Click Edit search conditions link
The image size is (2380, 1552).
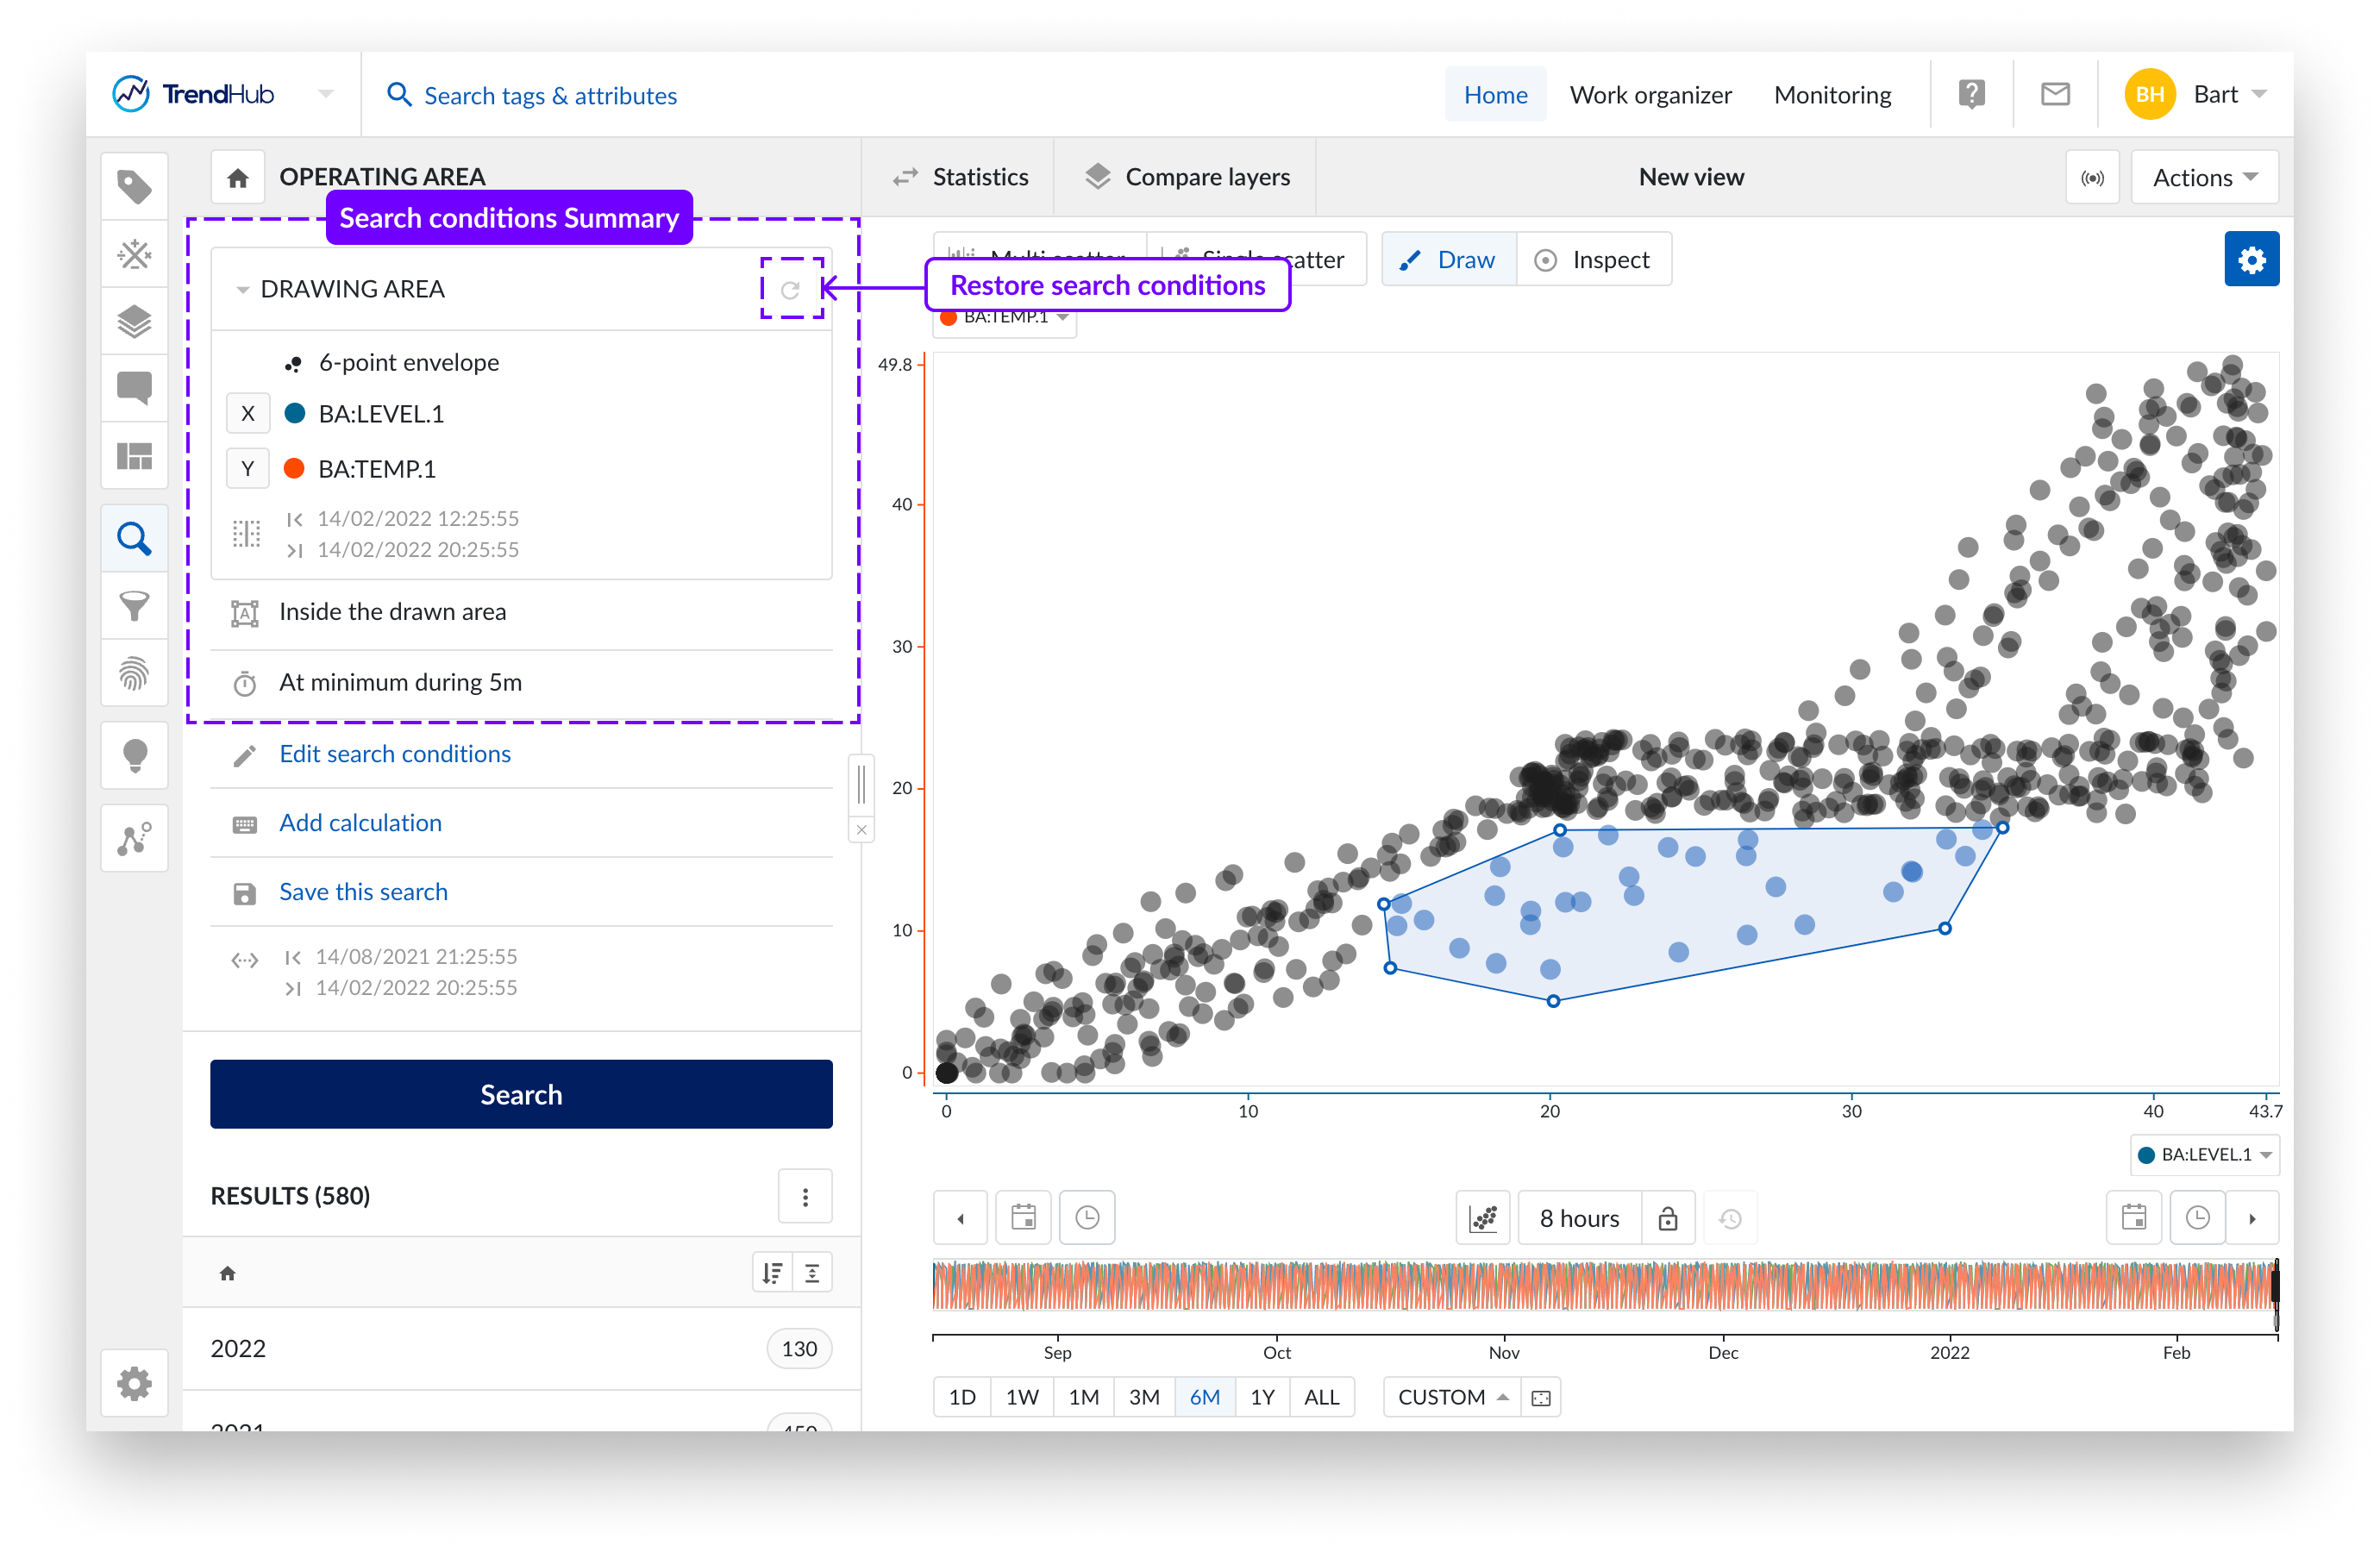pos(395,754)
